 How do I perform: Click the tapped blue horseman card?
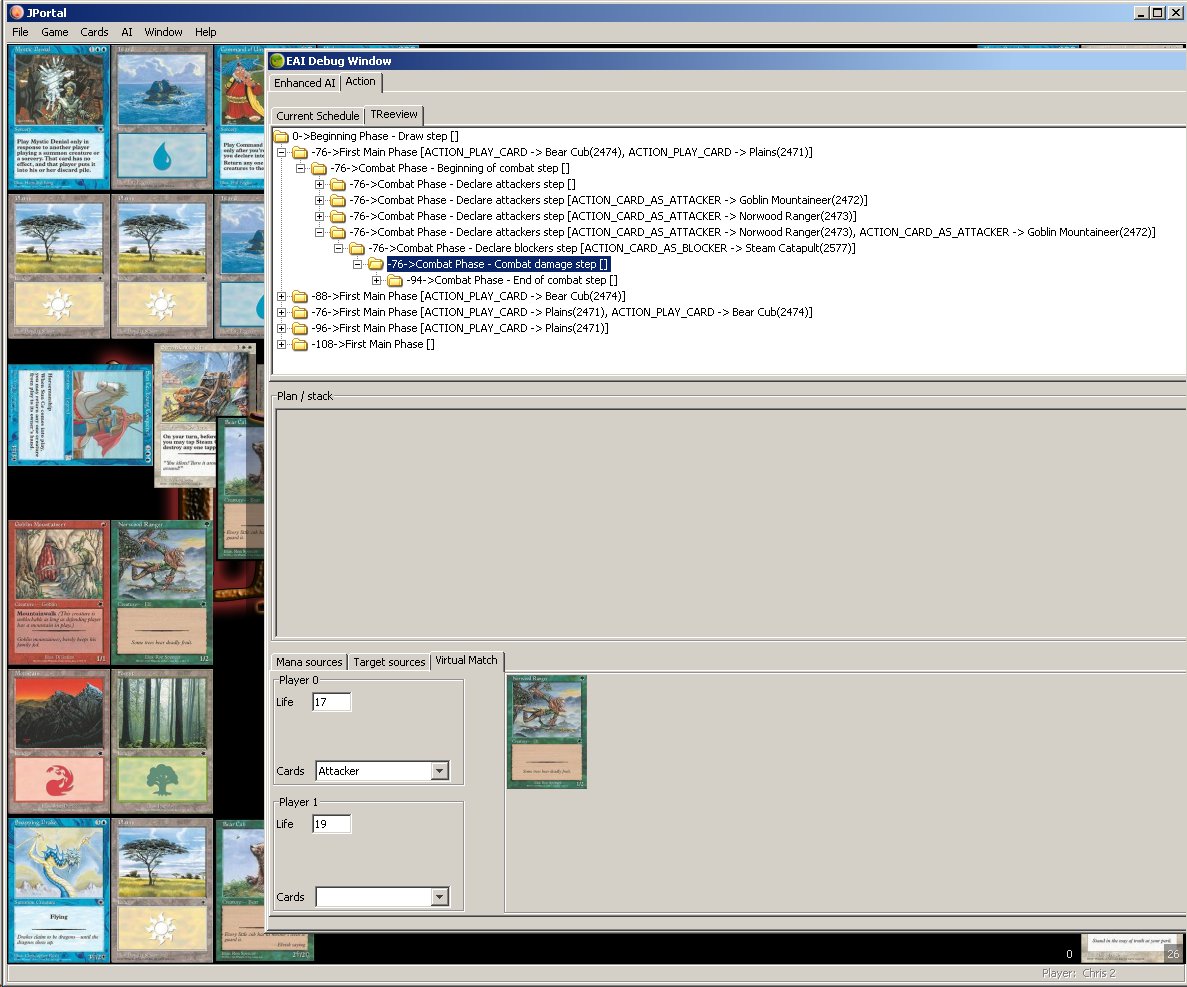point(82,415)
